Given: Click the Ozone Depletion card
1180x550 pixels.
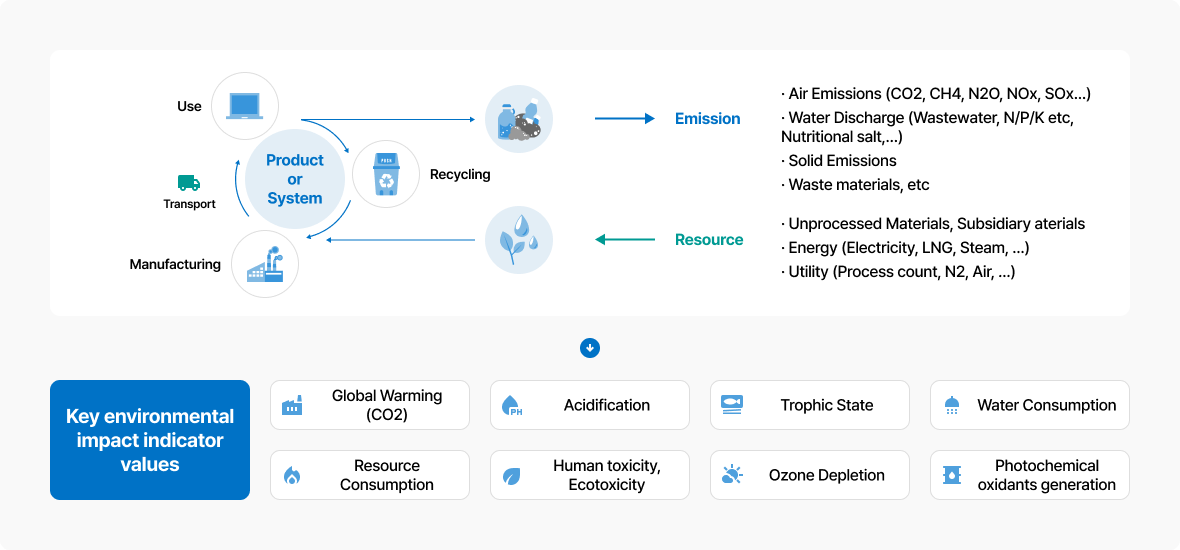Looking at the screenshot, I should point(810,475).
